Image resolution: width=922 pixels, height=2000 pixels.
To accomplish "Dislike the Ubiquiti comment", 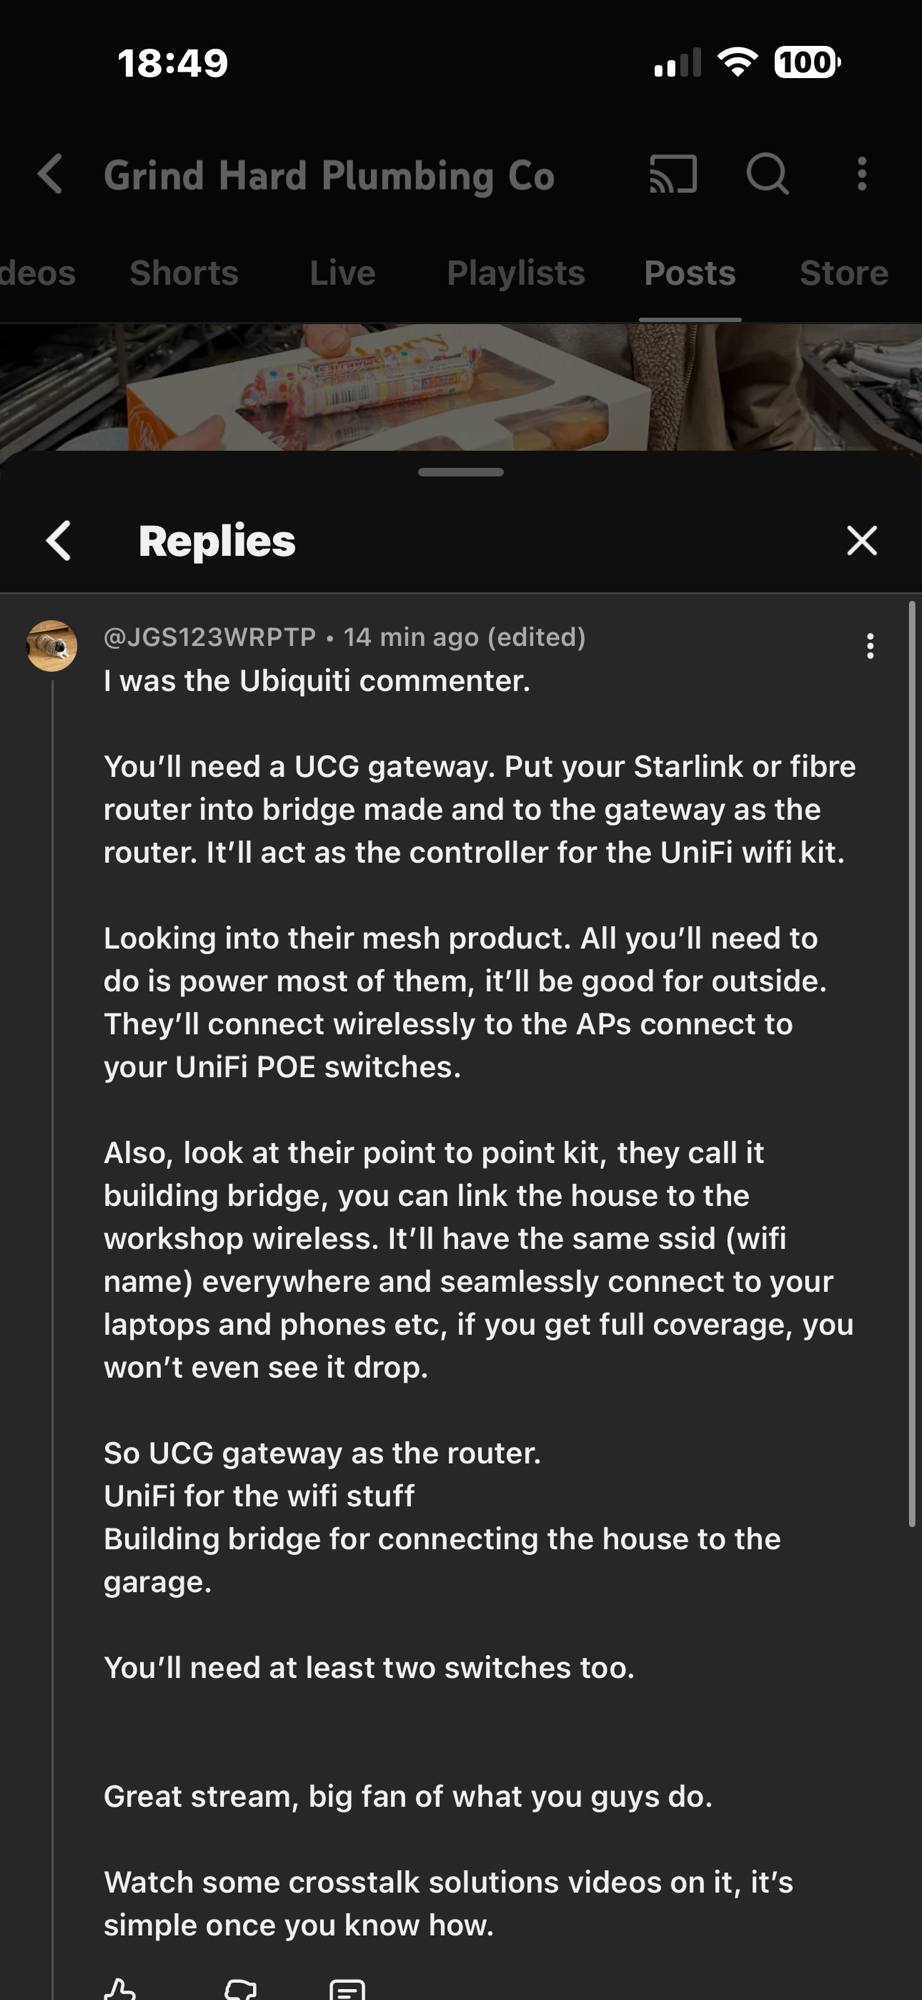I will click(241, 1988).
